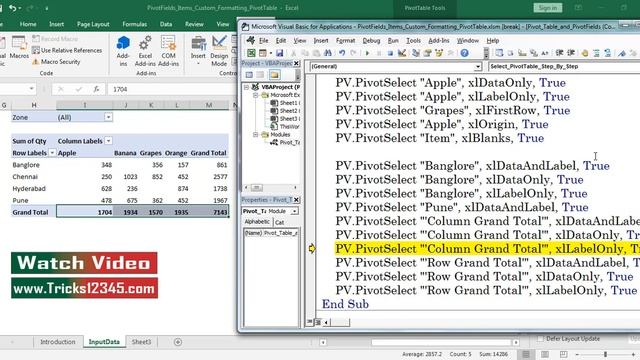Click the blue Help question mark icon
This screenshot has width=640, height=360.
pyautogui.click(x=464, y=53)
